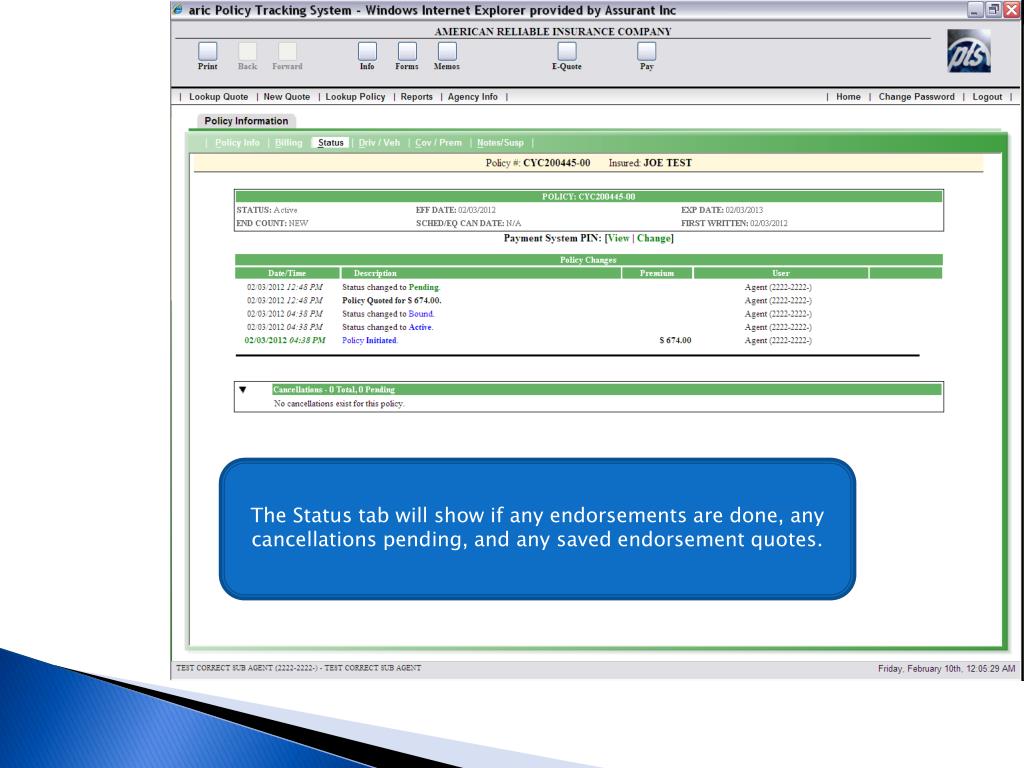Click the EFF DATE 02/03/2012 field
Image resolution: width=1024 pixels, height=768 pixels.
[456, 210]
